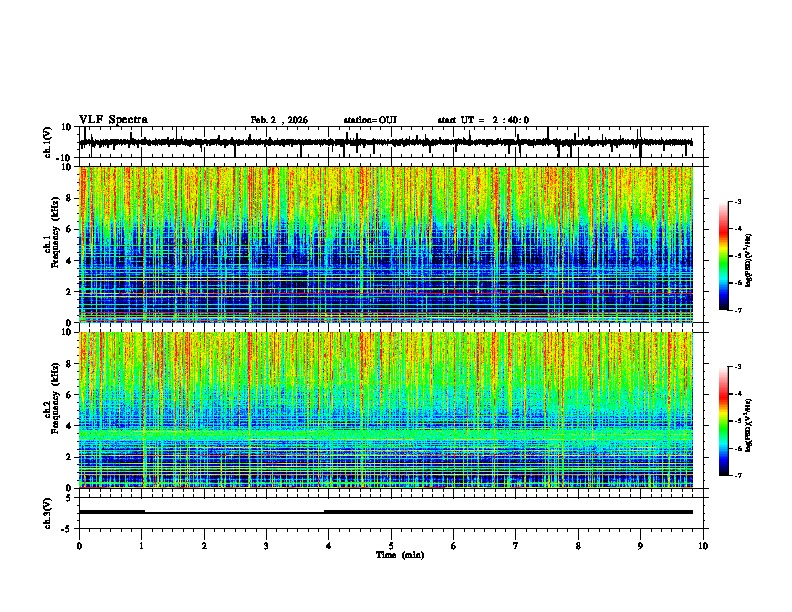This screenshot has height=612, width=792.
Task: Click the ch.1 'Frequency (kHz)' axis label
Action: point(53,233)
